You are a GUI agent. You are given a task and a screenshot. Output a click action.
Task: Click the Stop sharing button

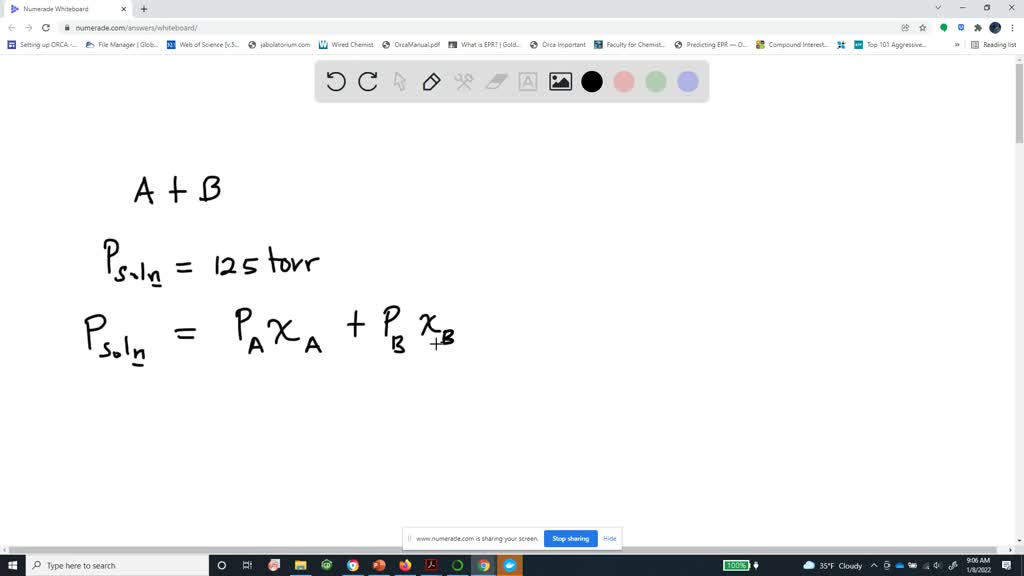pos(570,538)
